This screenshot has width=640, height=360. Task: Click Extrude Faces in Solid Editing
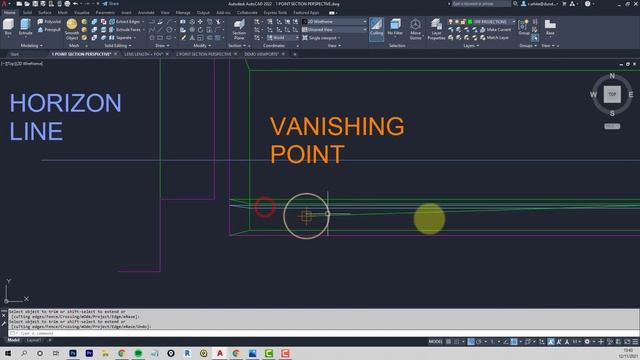coord(124,30)
